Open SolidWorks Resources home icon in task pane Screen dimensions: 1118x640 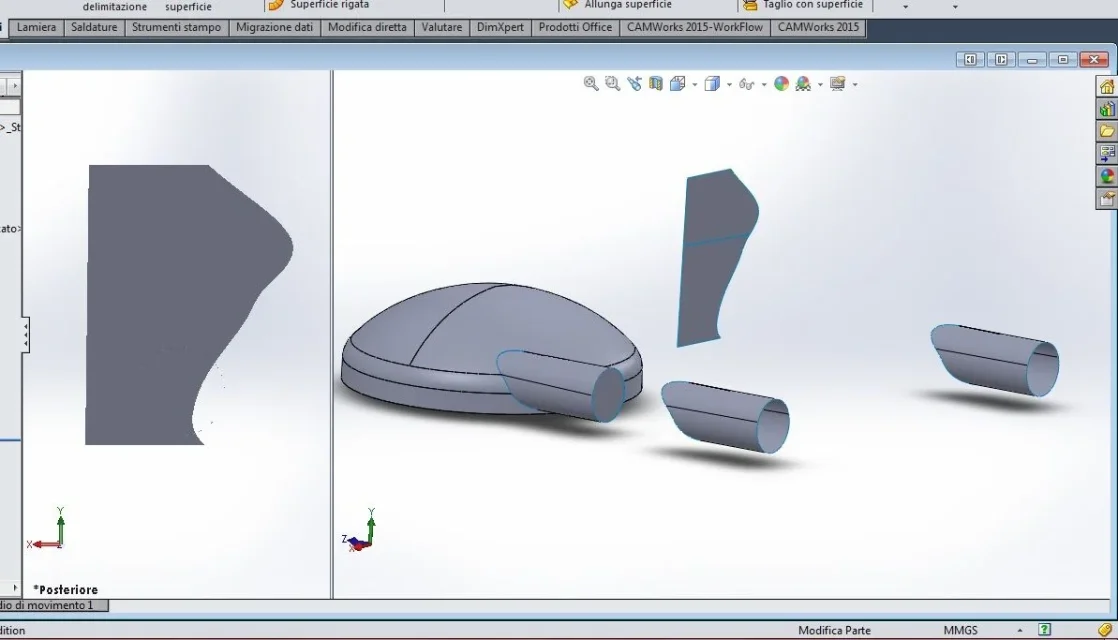(1107, 87)
